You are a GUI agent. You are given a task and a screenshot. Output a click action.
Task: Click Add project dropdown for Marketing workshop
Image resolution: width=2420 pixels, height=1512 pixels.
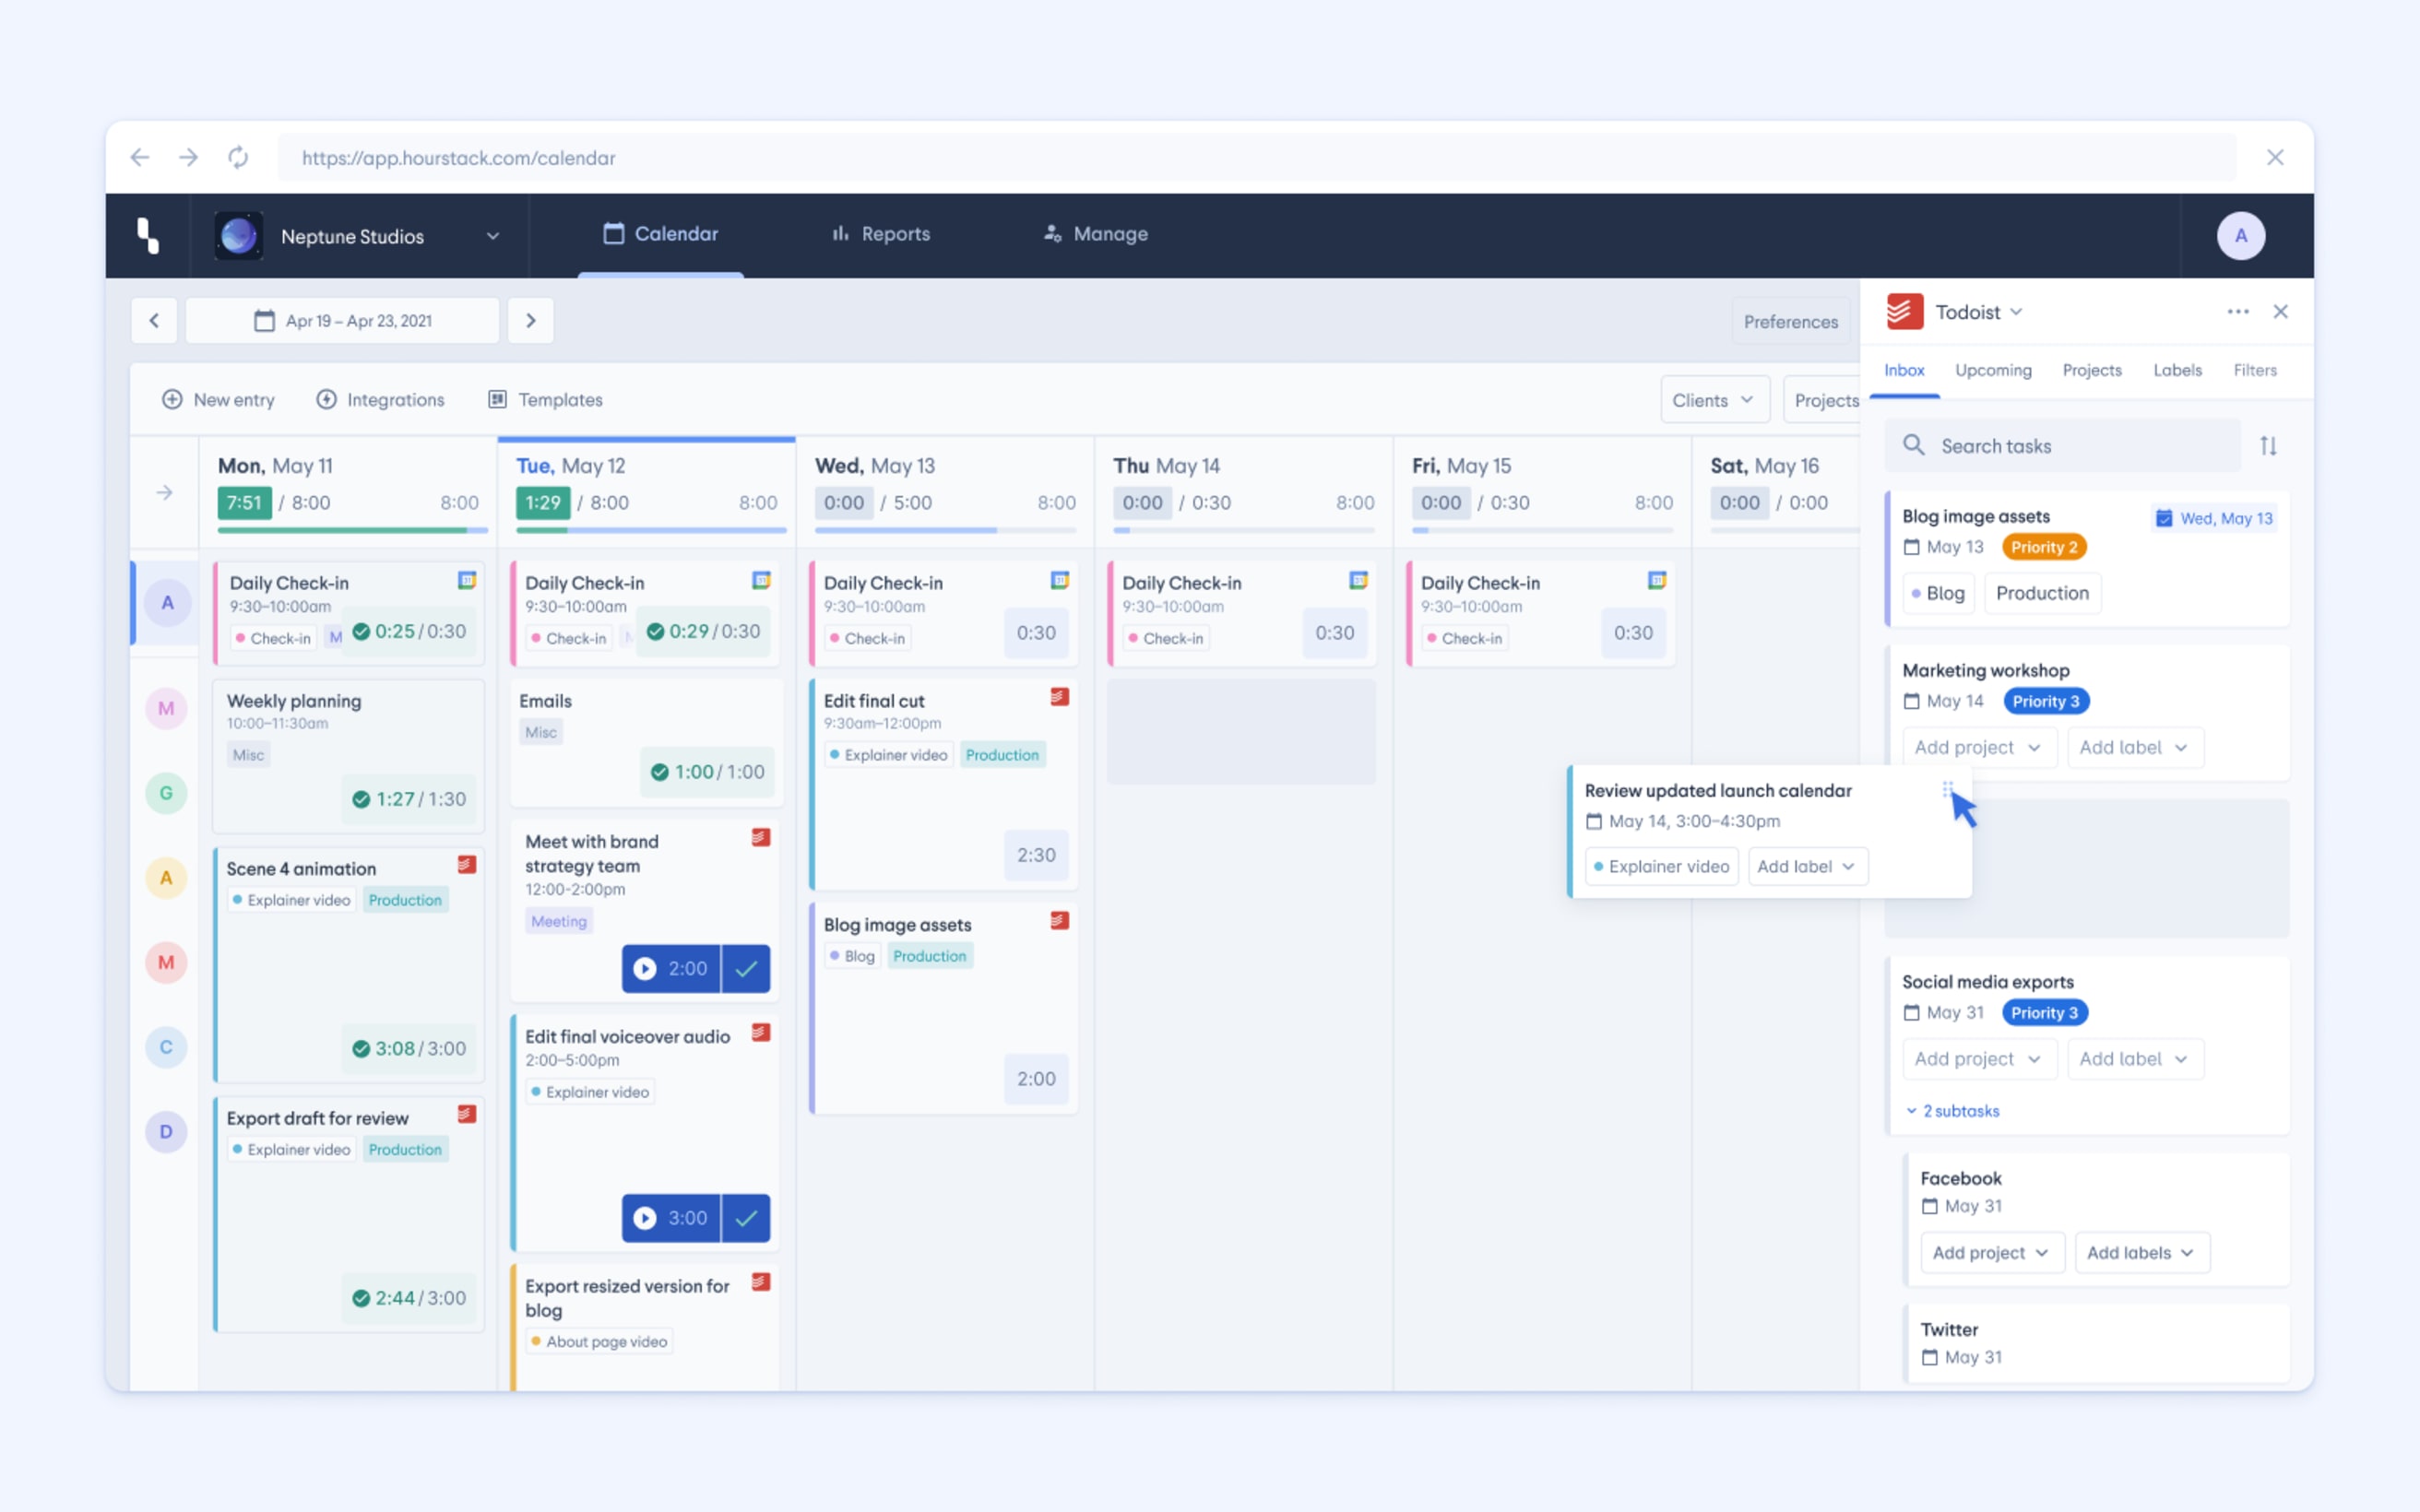(1975, 748)
